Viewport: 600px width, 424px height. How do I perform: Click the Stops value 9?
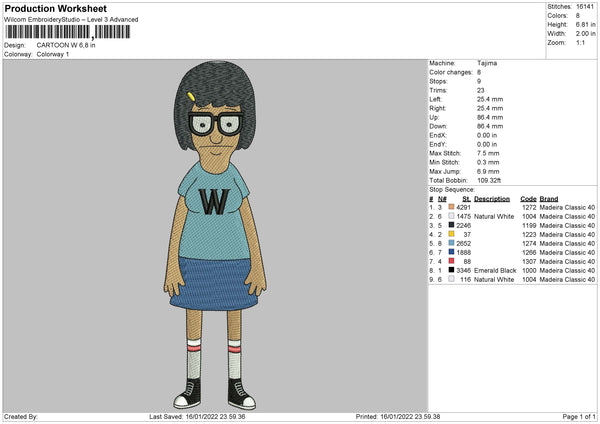pos(479,81)
